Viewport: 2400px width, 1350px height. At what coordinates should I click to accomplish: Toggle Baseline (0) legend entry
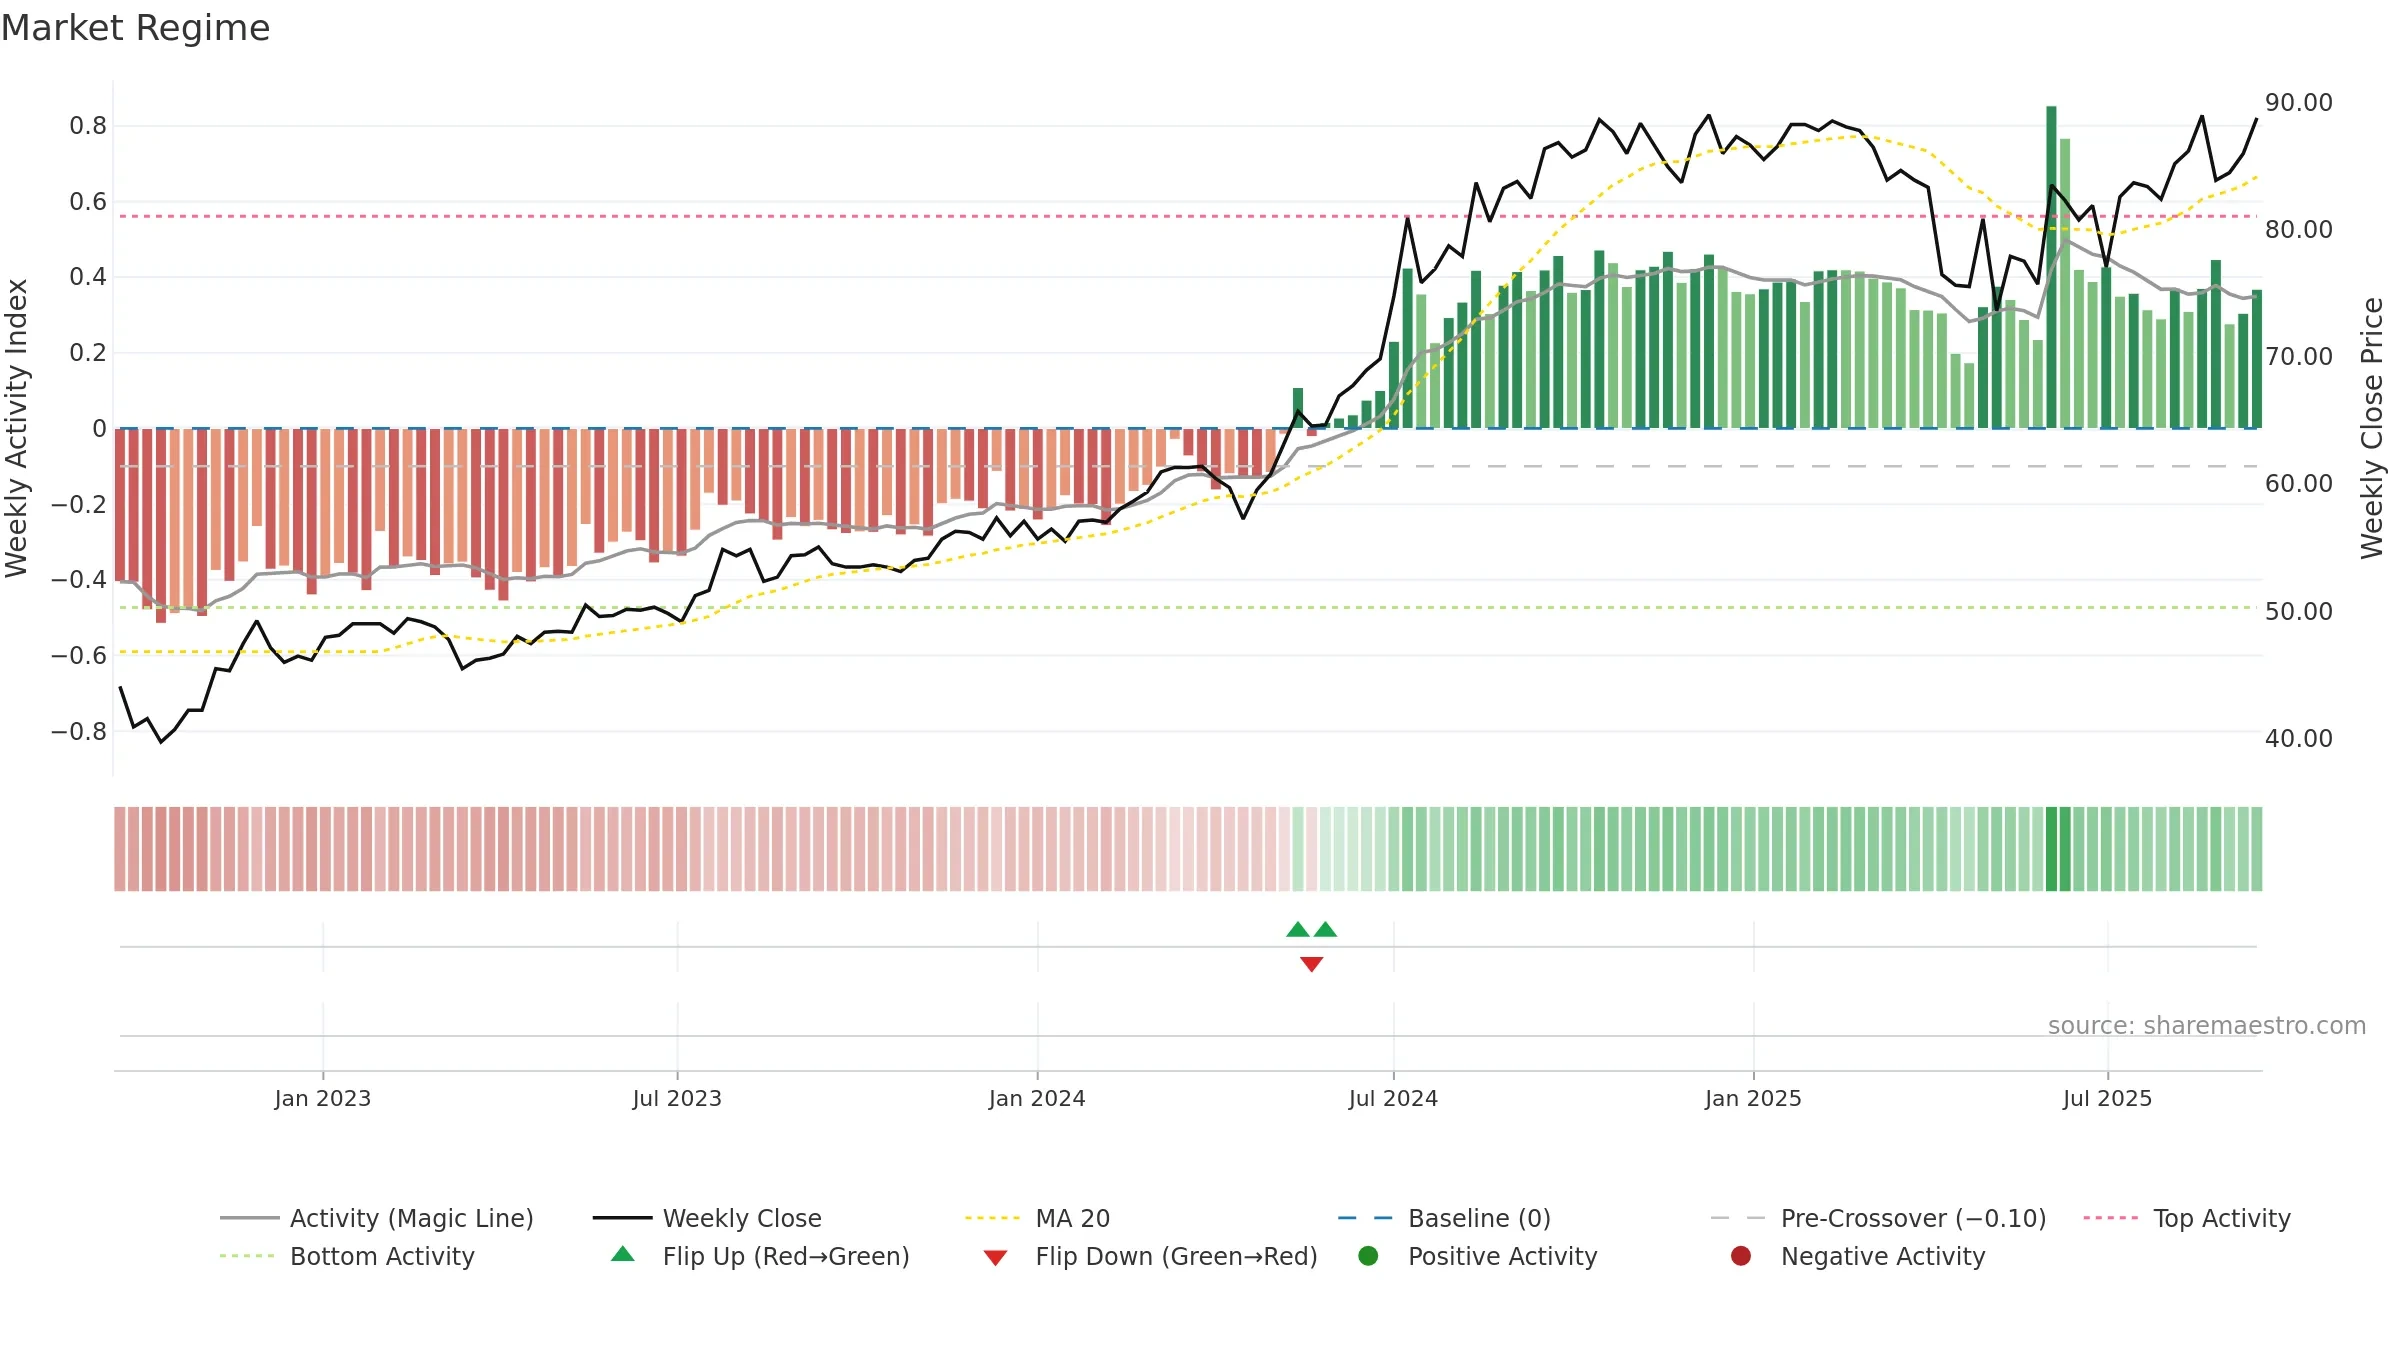(1444, 1218)
